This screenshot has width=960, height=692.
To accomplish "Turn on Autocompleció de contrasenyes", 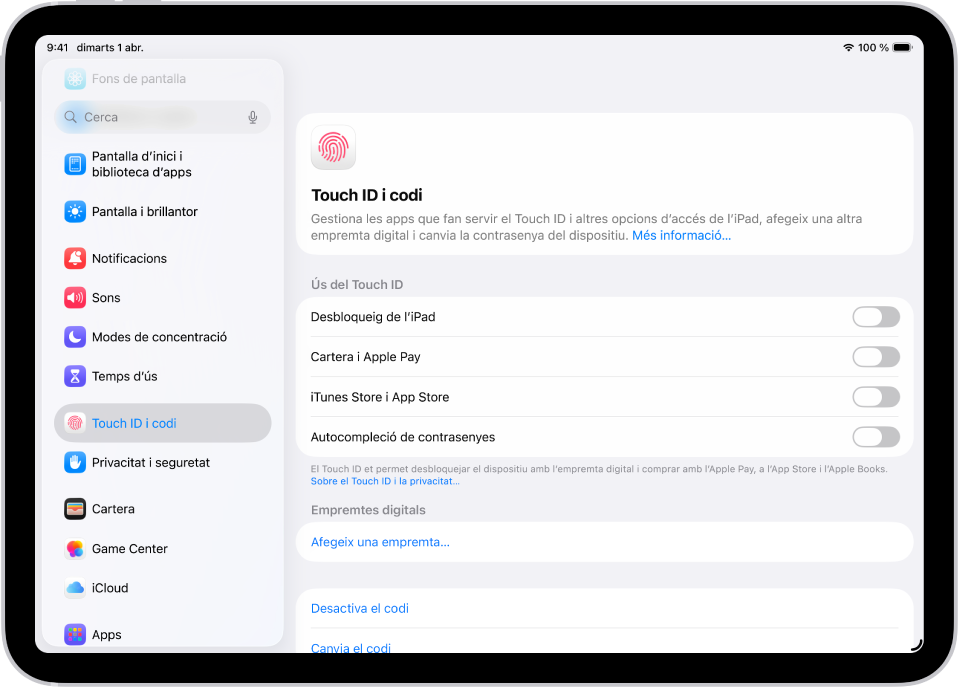I will [876, 437].
